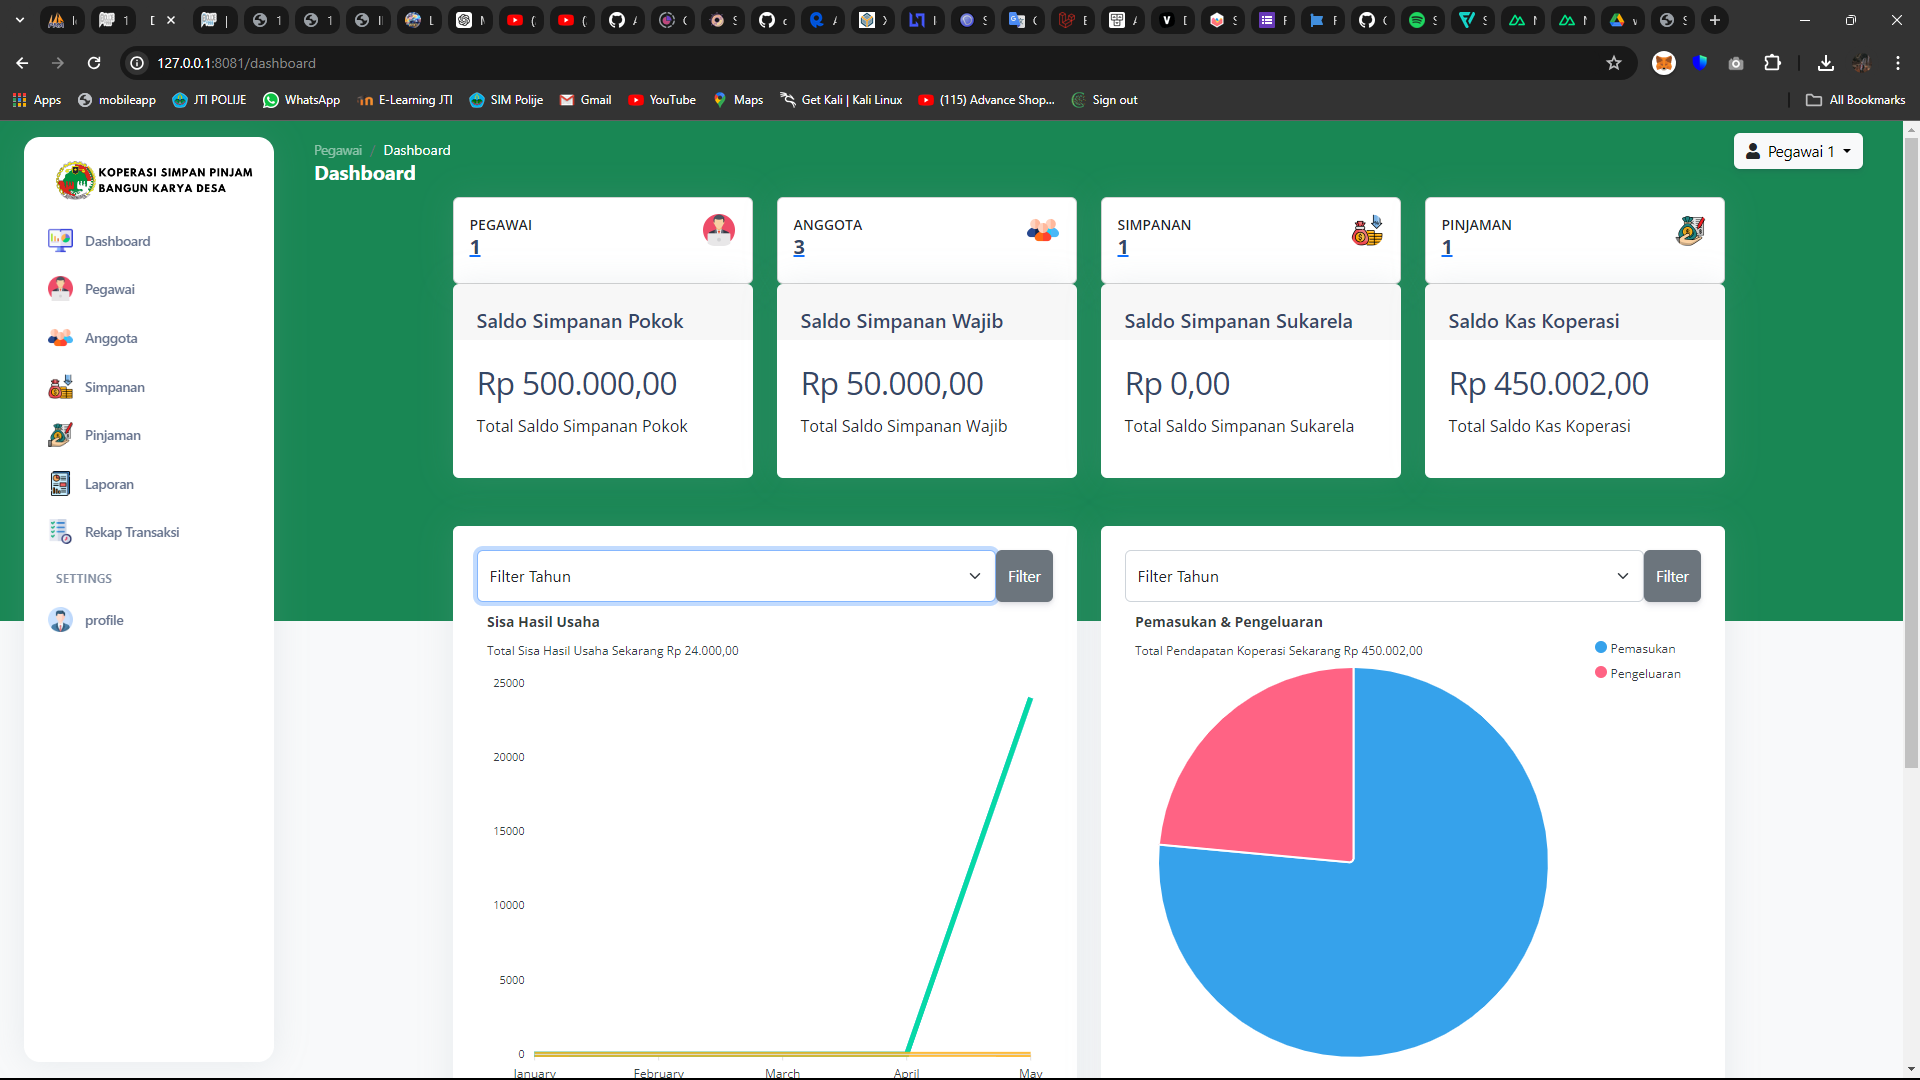Click the ANGGOTA count link 3
This screenshot has width=1920, height=1080.
[x=799, y=248]
